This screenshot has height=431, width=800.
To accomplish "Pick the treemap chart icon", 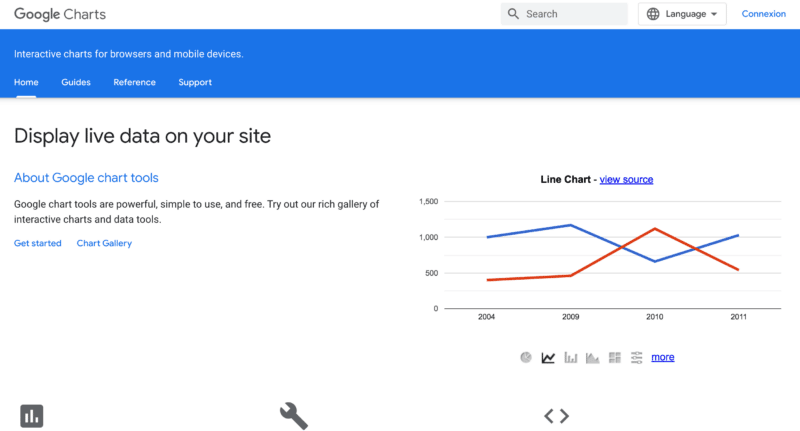I will (615, 357).
